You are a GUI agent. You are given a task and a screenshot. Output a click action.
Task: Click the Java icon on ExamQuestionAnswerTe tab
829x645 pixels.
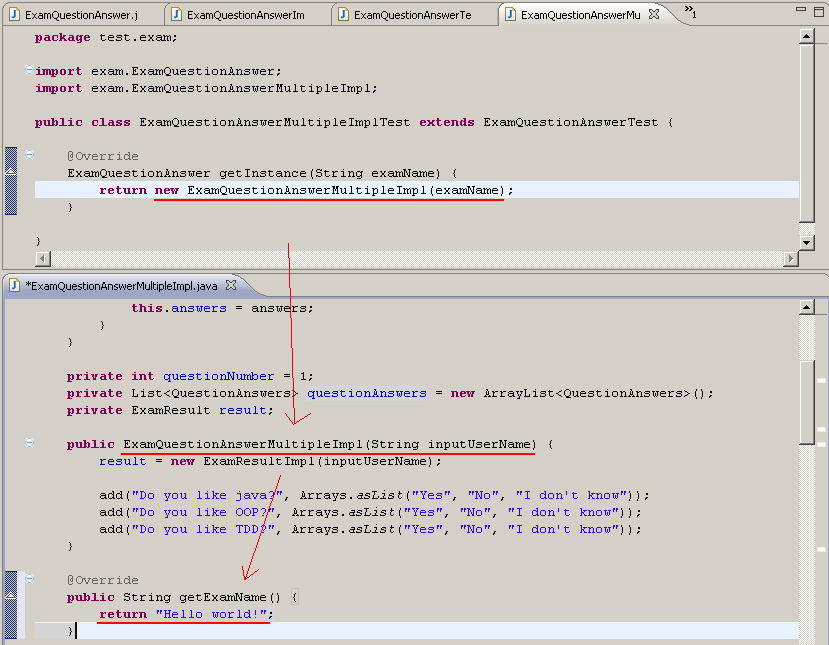click(345, 14)
